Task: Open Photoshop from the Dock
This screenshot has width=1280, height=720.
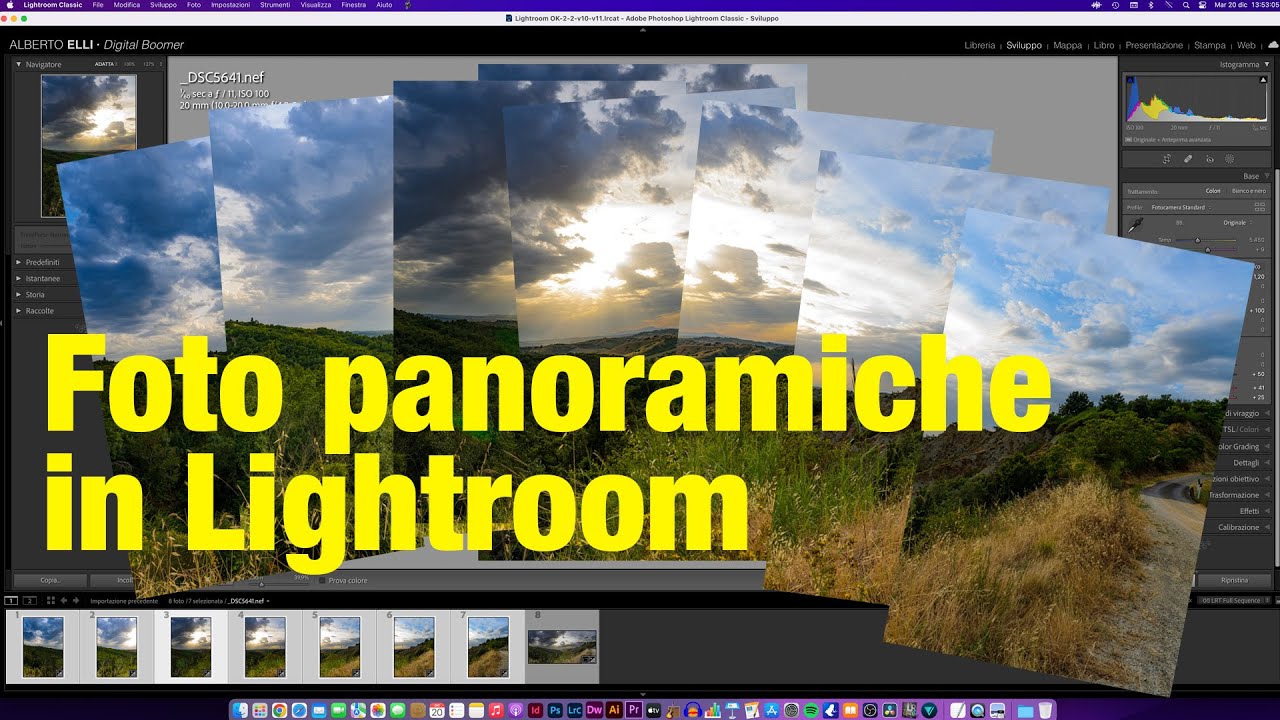Action: pos(555,710)
